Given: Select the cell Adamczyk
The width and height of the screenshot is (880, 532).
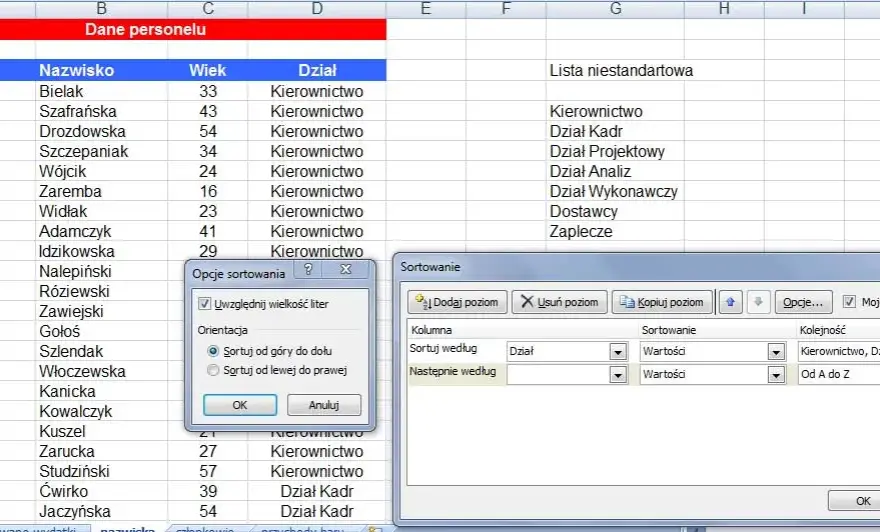Looking at the screenshot, I should click(102, 231).
